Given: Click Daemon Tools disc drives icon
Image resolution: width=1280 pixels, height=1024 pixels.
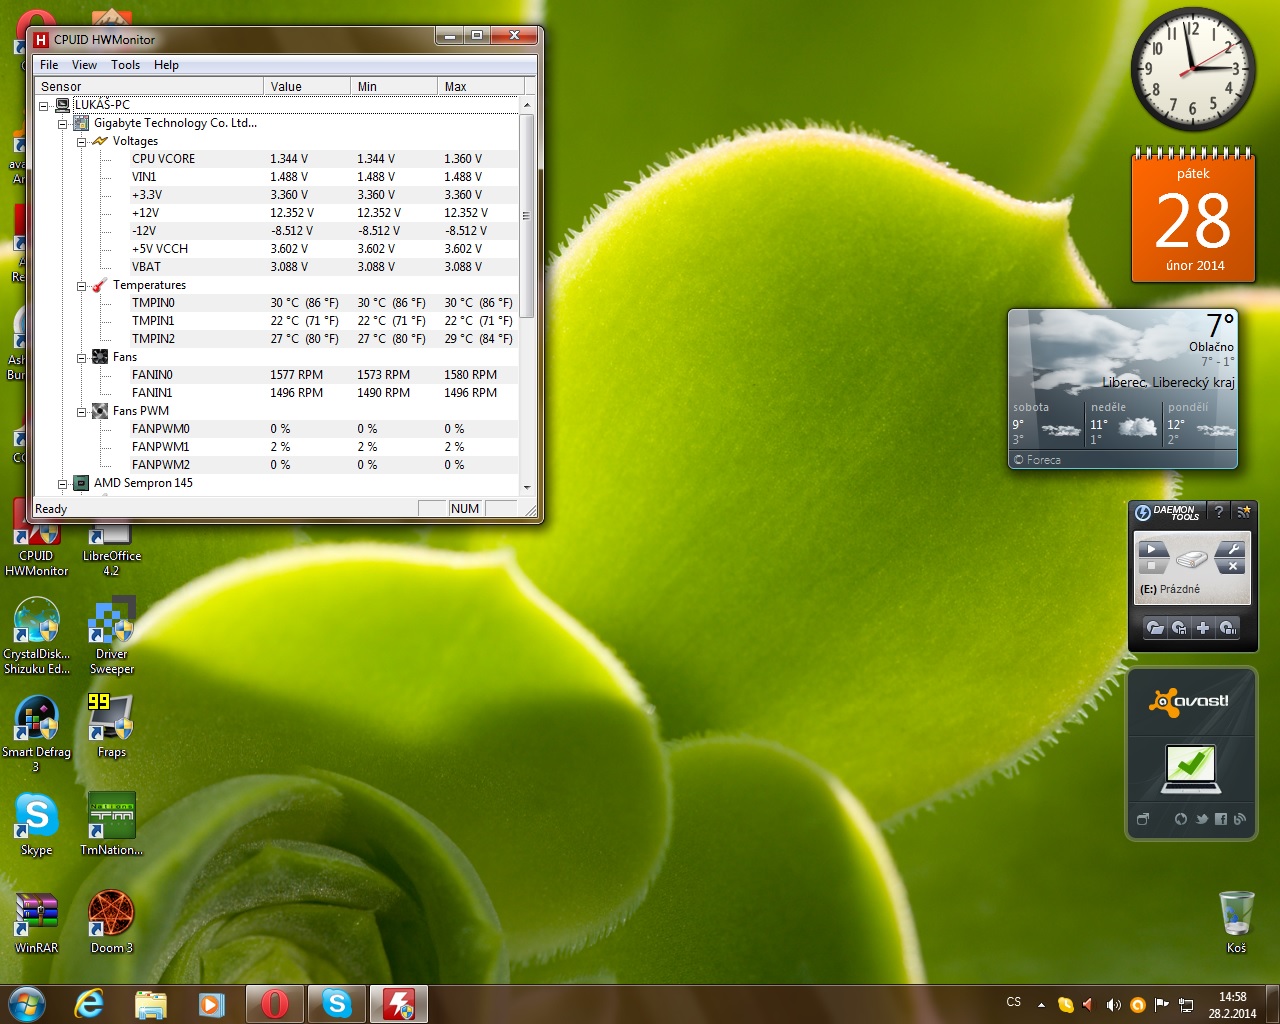Looking at the screenshot, I should pos(1228,628).
